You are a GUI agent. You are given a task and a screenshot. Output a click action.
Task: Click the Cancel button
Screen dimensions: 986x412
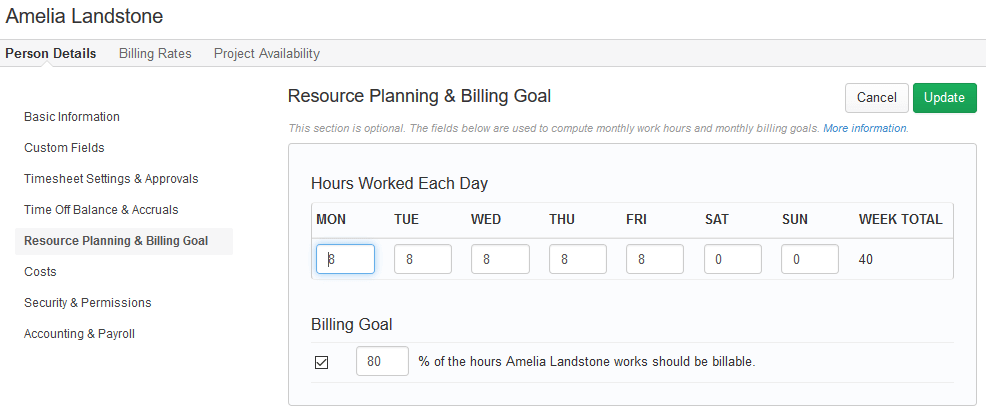click(x=877, y=98)
